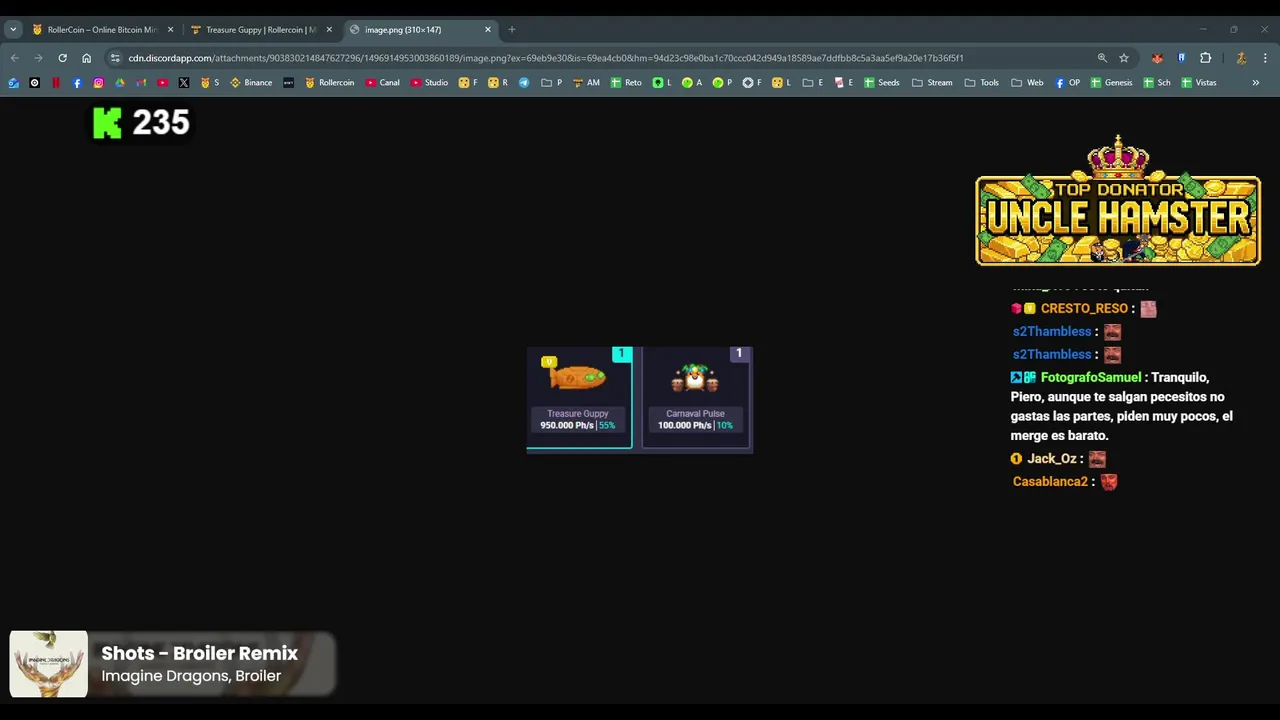Open the Rollercoin bookmark
1280x720 pixels.
(x=329, y=83)
